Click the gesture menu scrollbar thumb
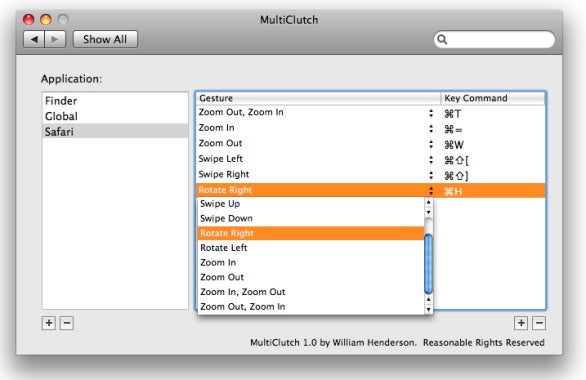Viewport: 586px width, 380px height. coord(428,264)
